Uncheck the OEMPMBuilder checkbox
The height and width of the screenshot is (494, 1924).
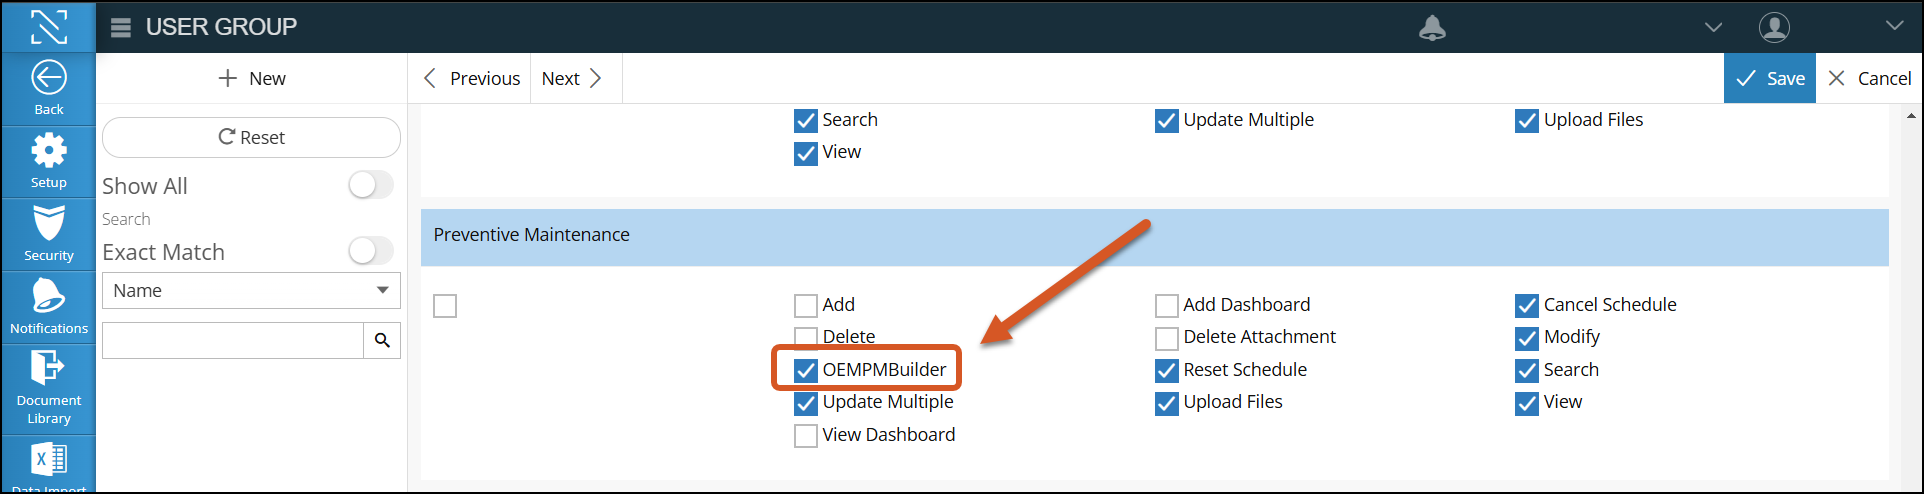[x=806, y=371]
